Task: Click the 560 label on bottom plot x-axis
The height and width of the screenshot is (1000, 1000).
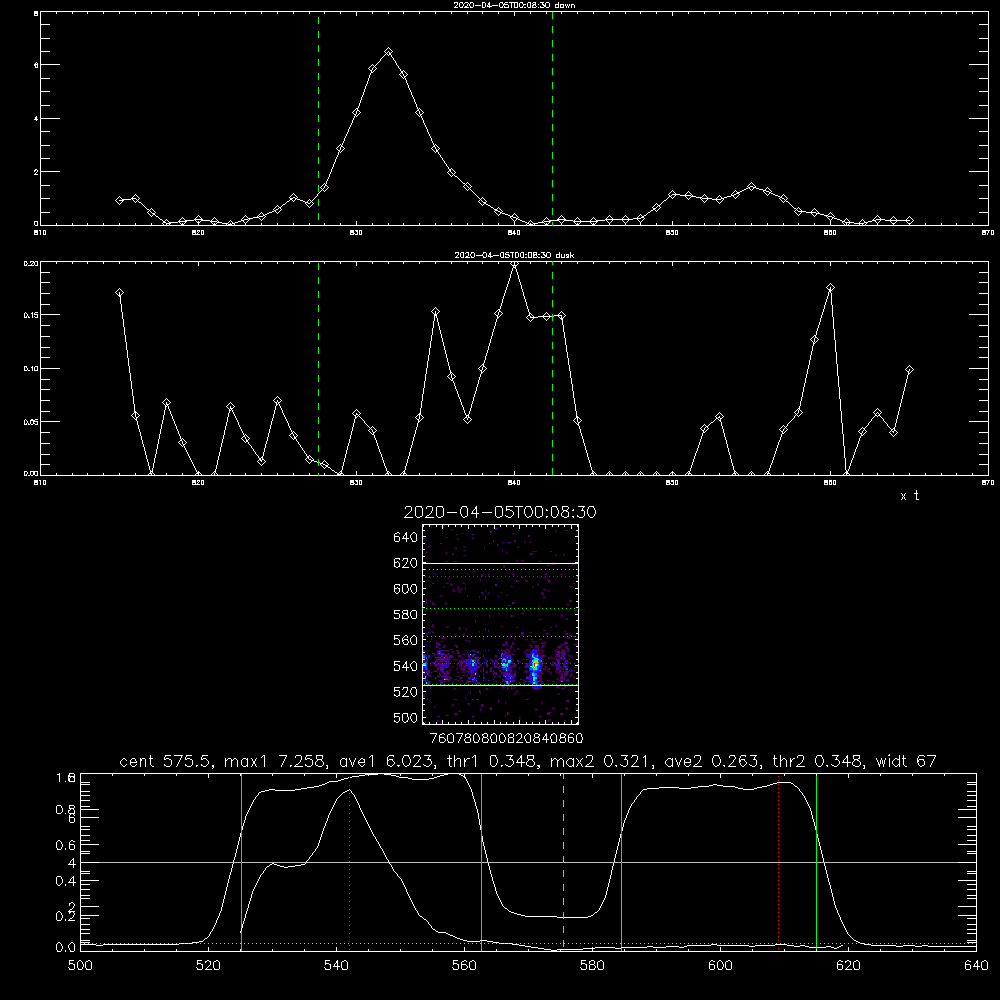Action: tap(464, 966)
